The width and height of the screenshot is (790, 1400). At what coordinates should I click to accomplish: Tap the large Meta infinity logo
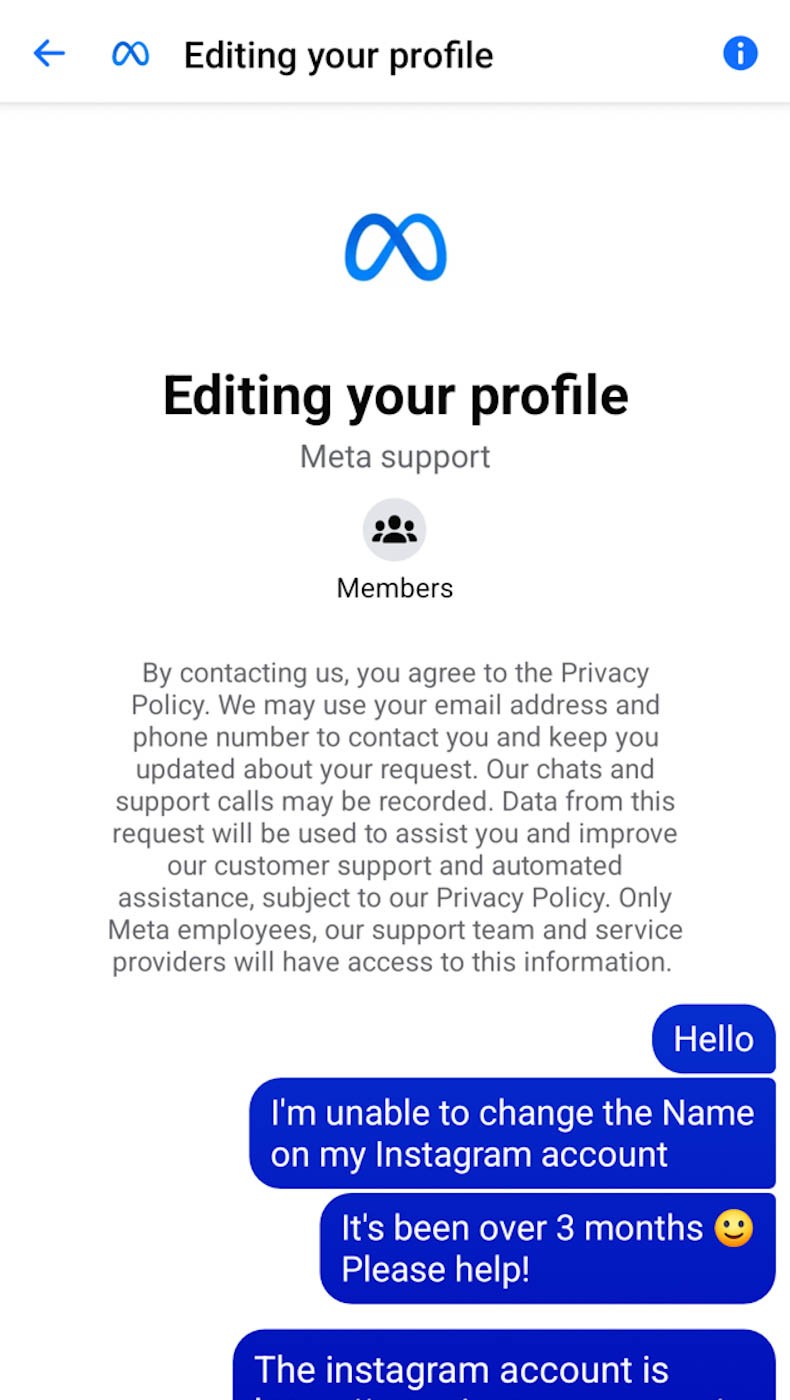coord(395,247)
